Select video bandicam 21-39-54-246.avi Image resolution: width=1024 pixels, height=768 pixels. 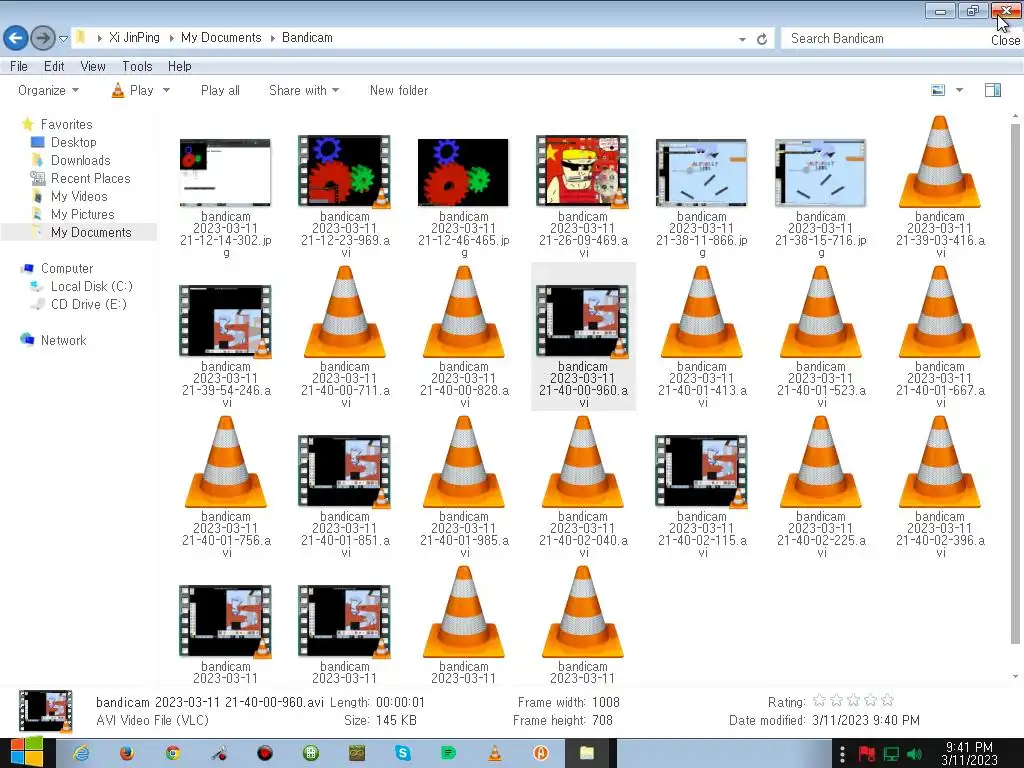225,321
